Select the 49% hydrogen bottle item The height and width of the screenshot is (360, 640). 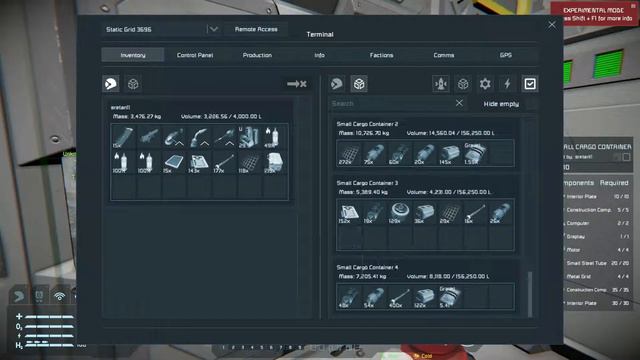click(275, 137)
